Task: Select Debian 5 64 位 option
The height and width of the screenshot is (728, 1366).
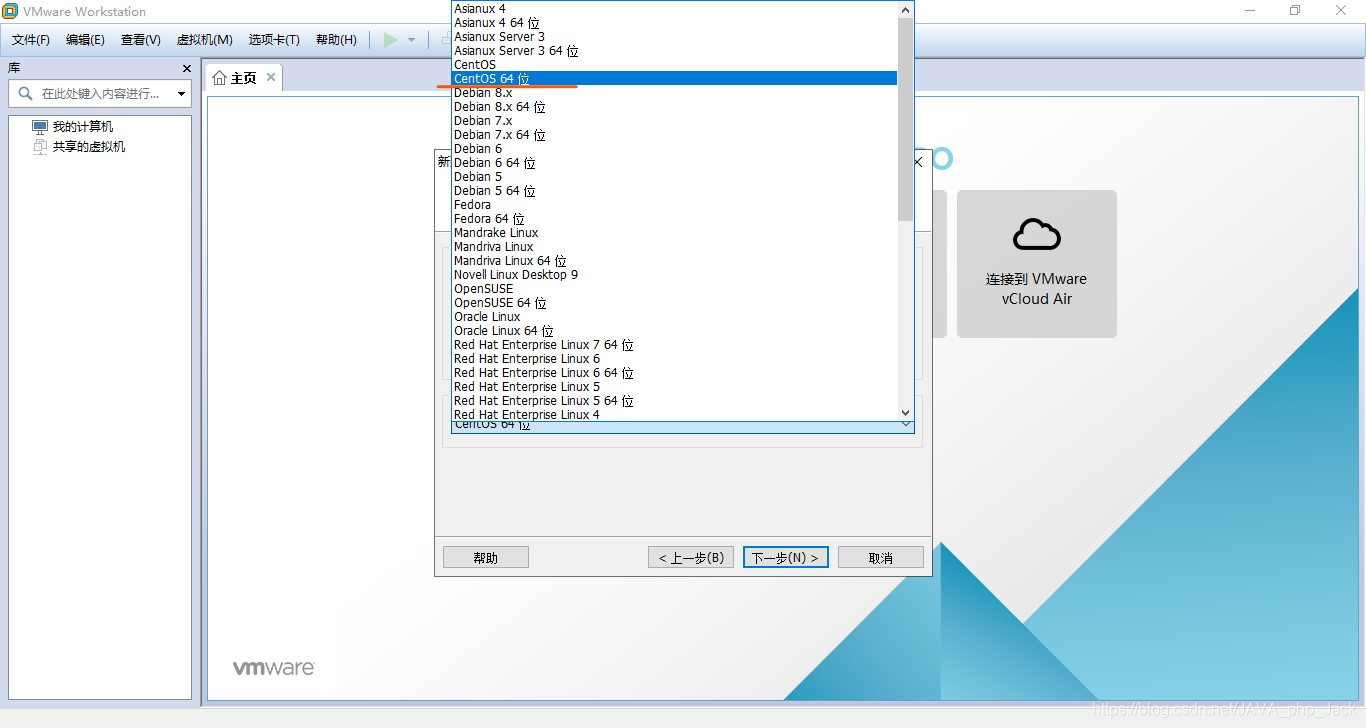Action: click(x=675, y=190)
